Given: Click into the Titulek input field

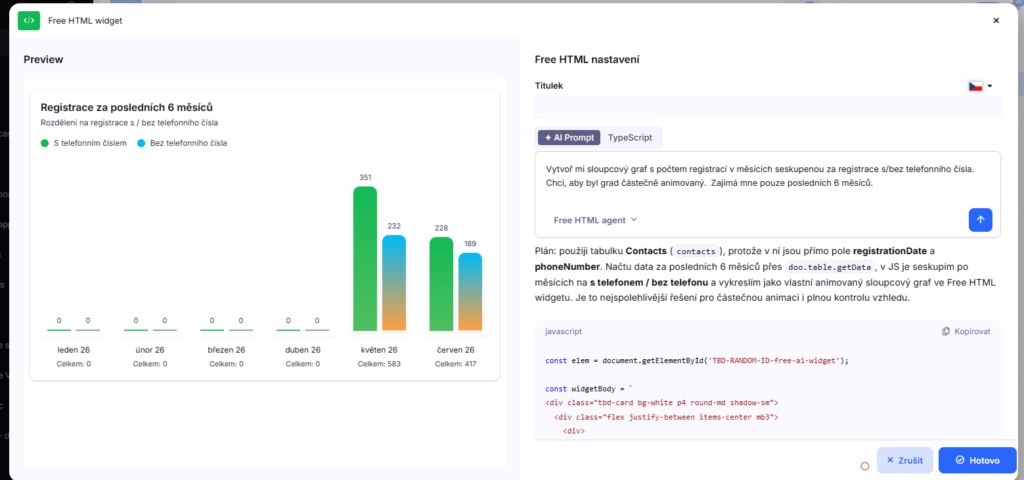Looking at the screenshot, I should click(767, 107).
